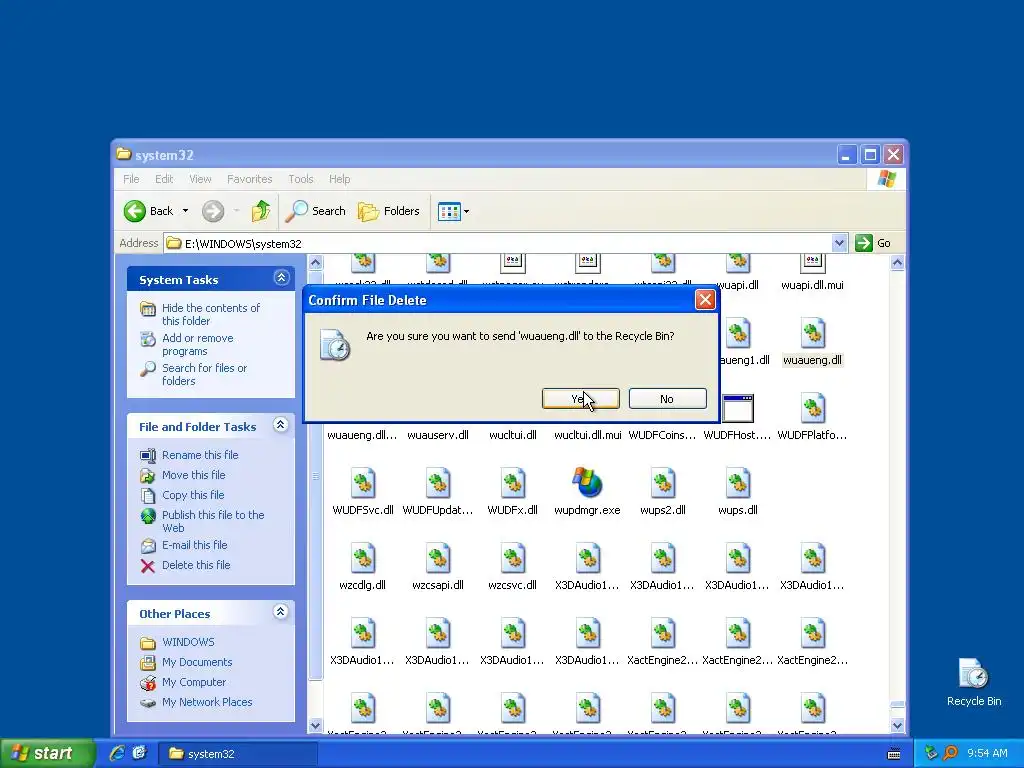The width and height of the screenshot is (1024, 768).
Task: Open My Documents in Other Places
Action: click(197, 662)
